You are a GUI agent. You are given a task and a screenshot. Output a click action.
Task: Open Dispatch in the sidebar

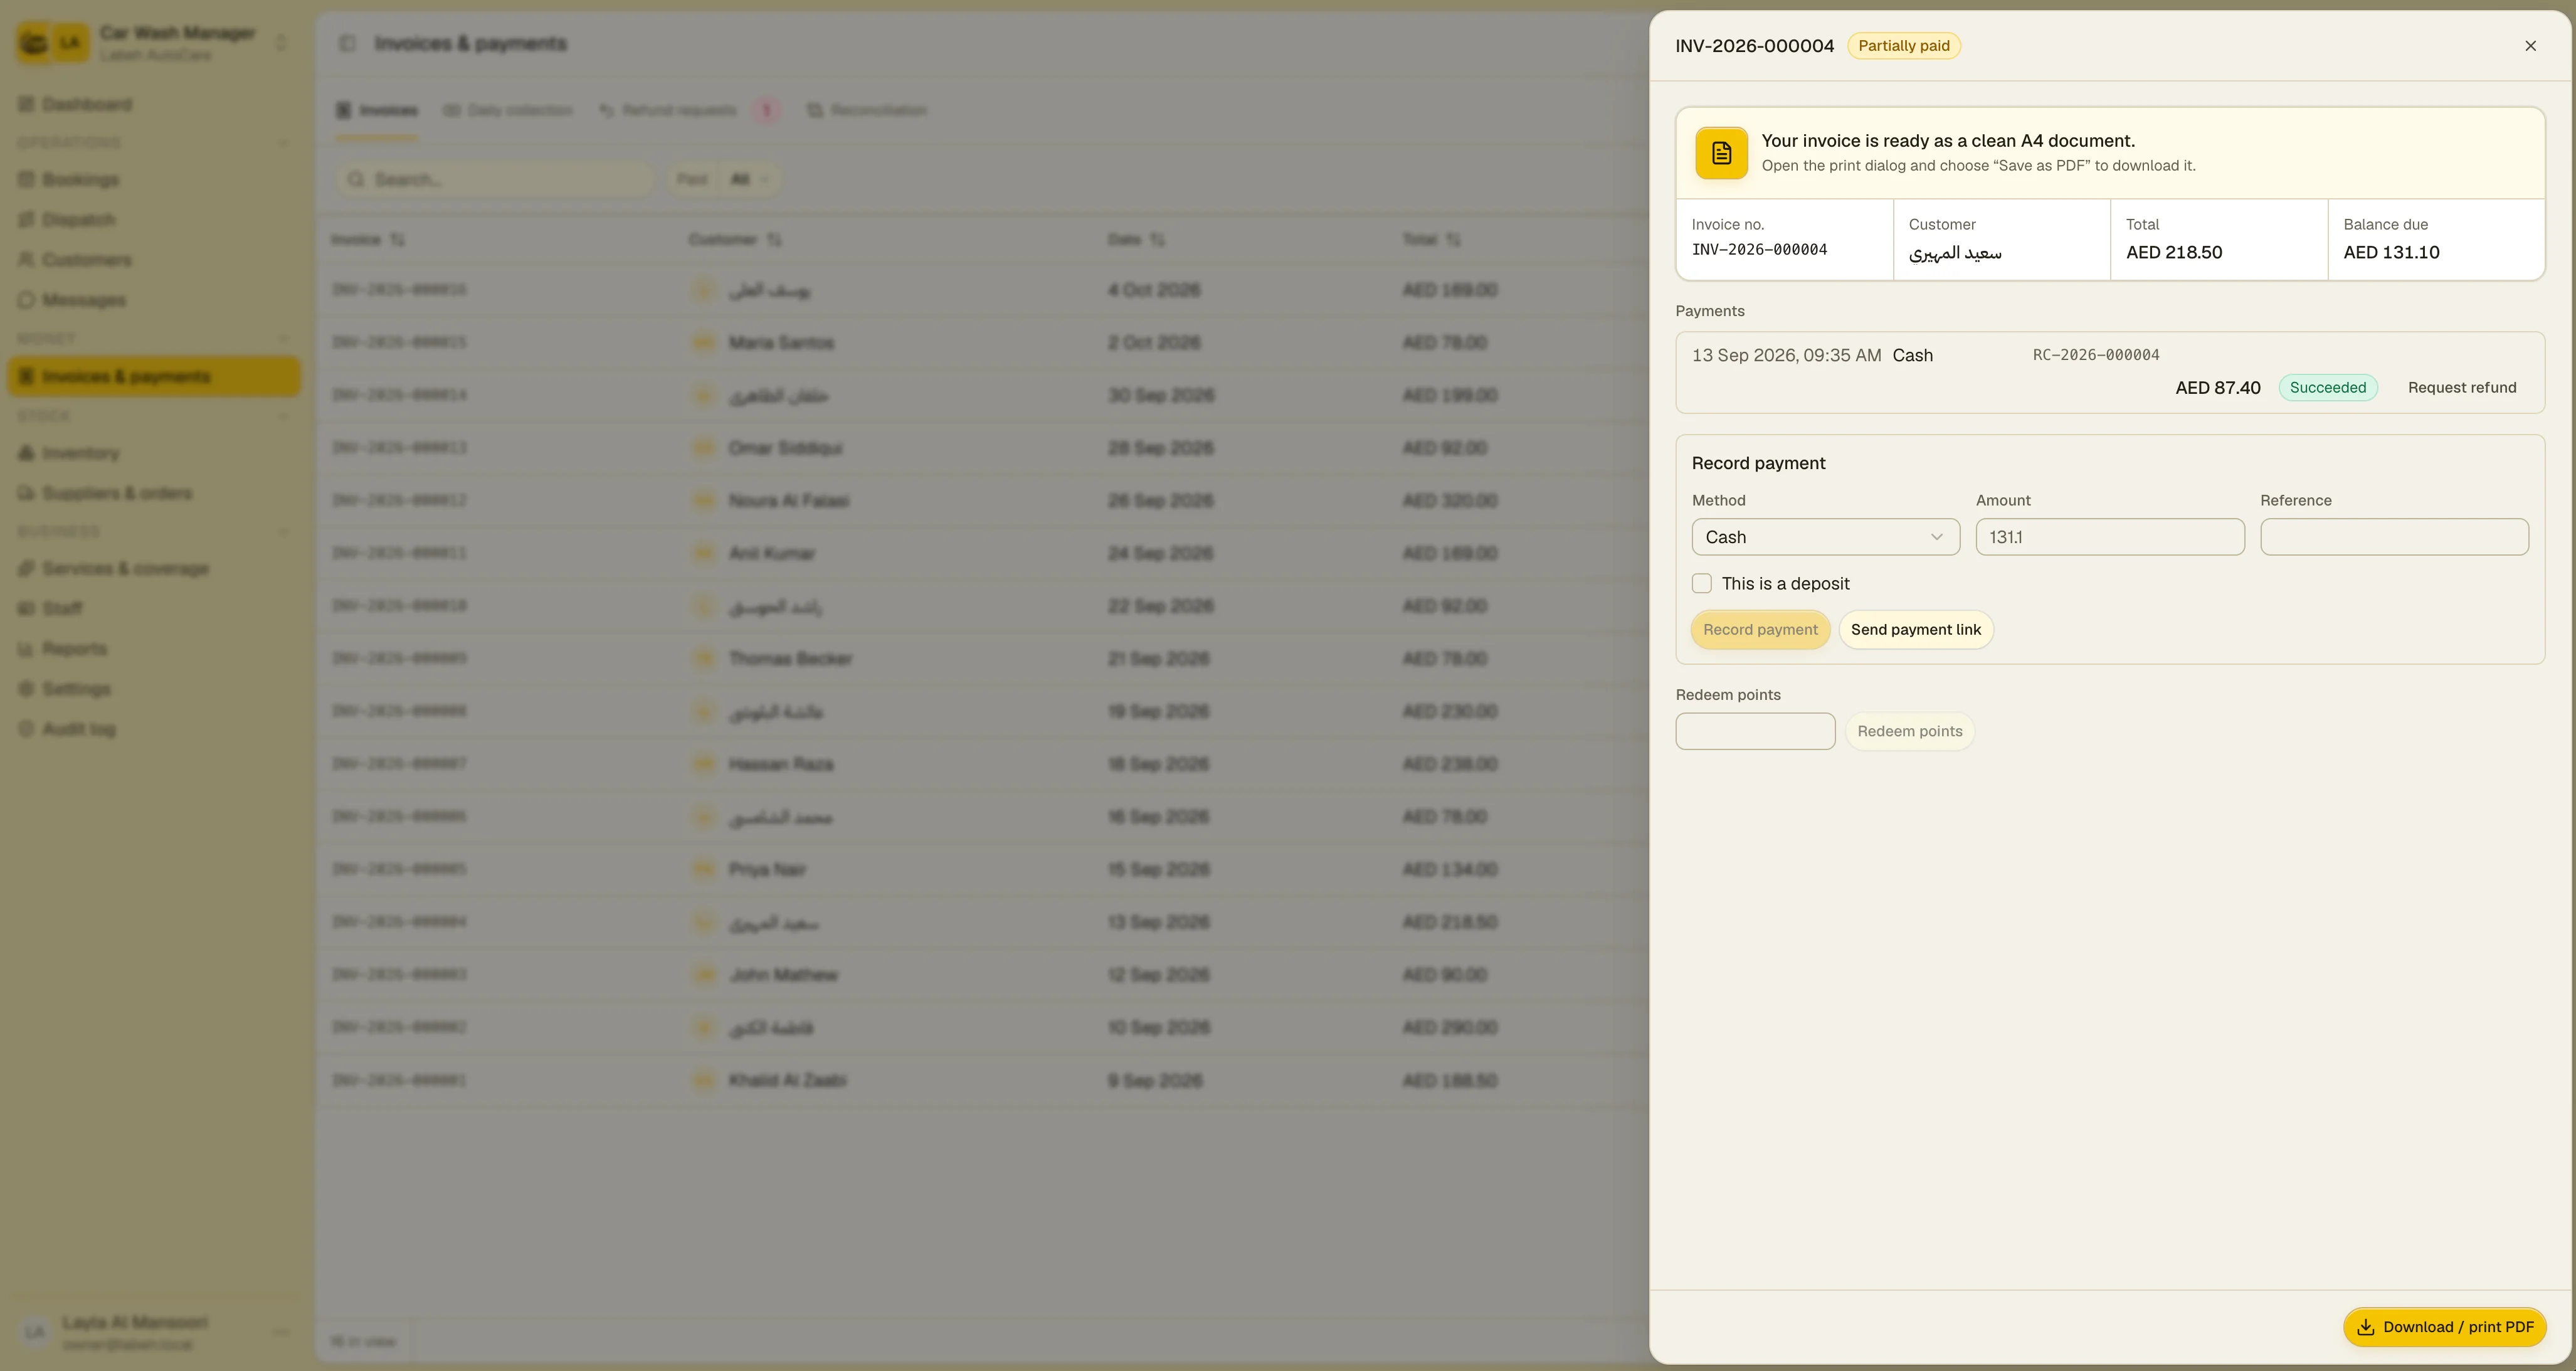coord(154,220)
